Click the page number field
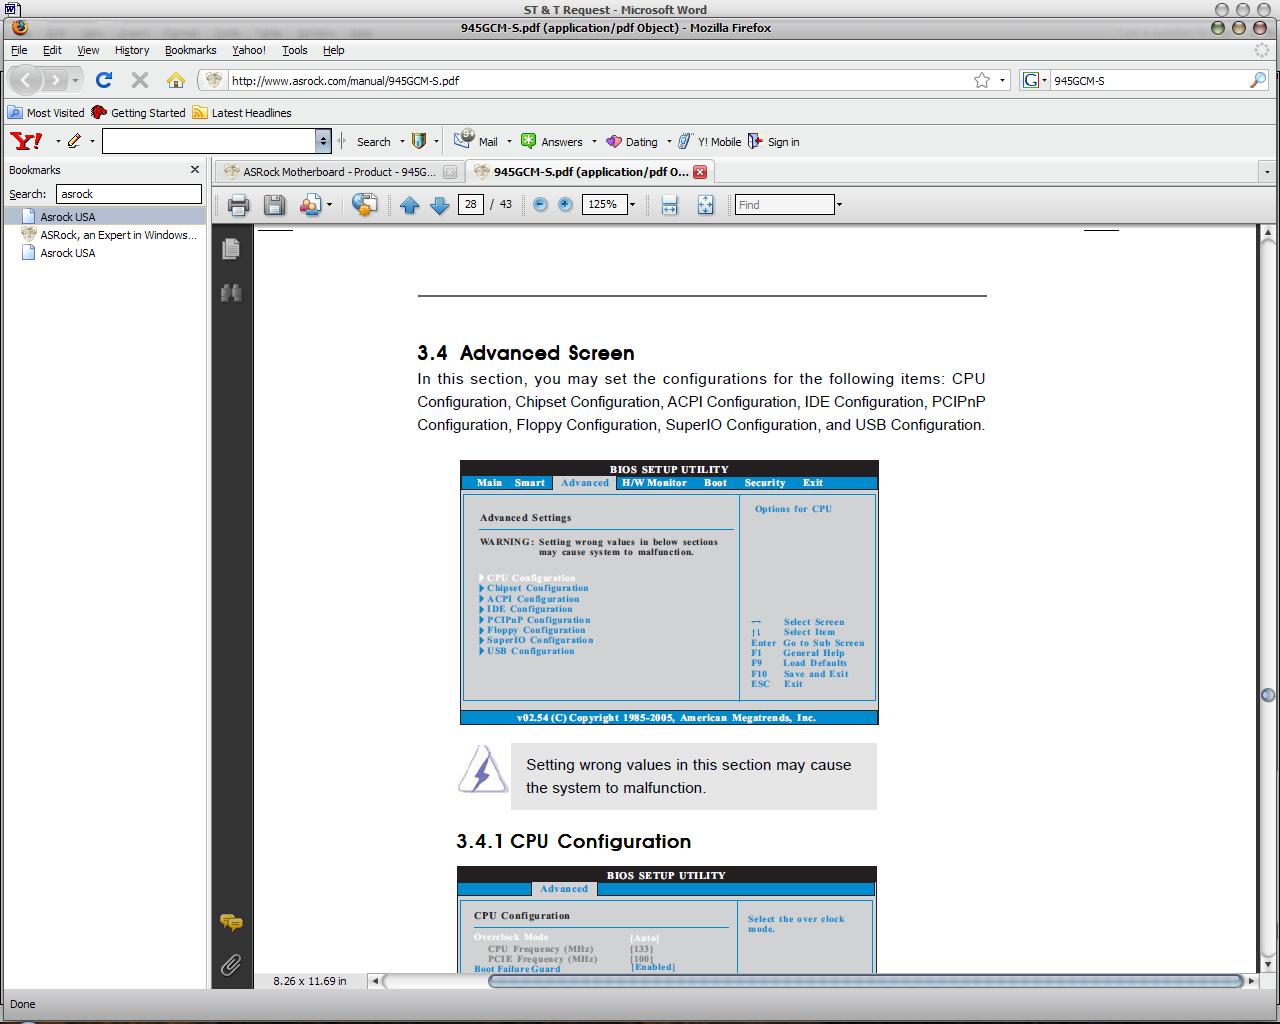 tap(470, 204)
